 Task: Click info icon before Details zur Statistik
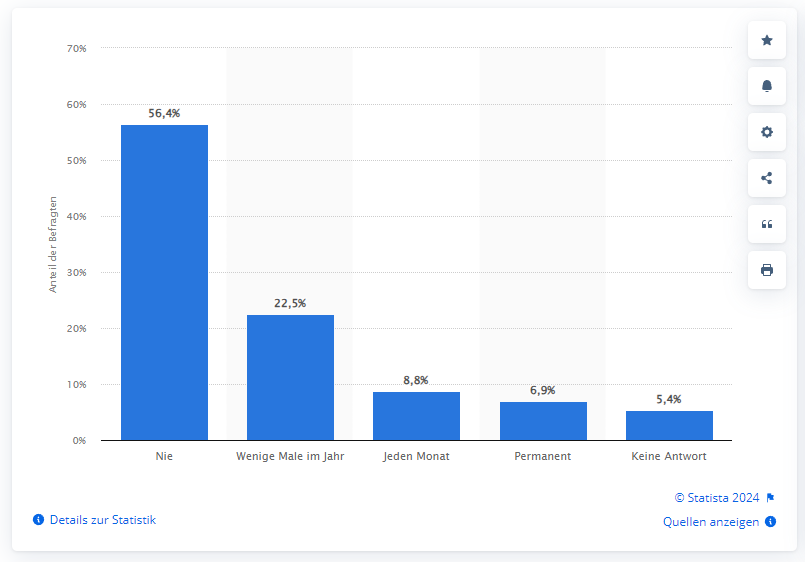[x=39, y=519]
